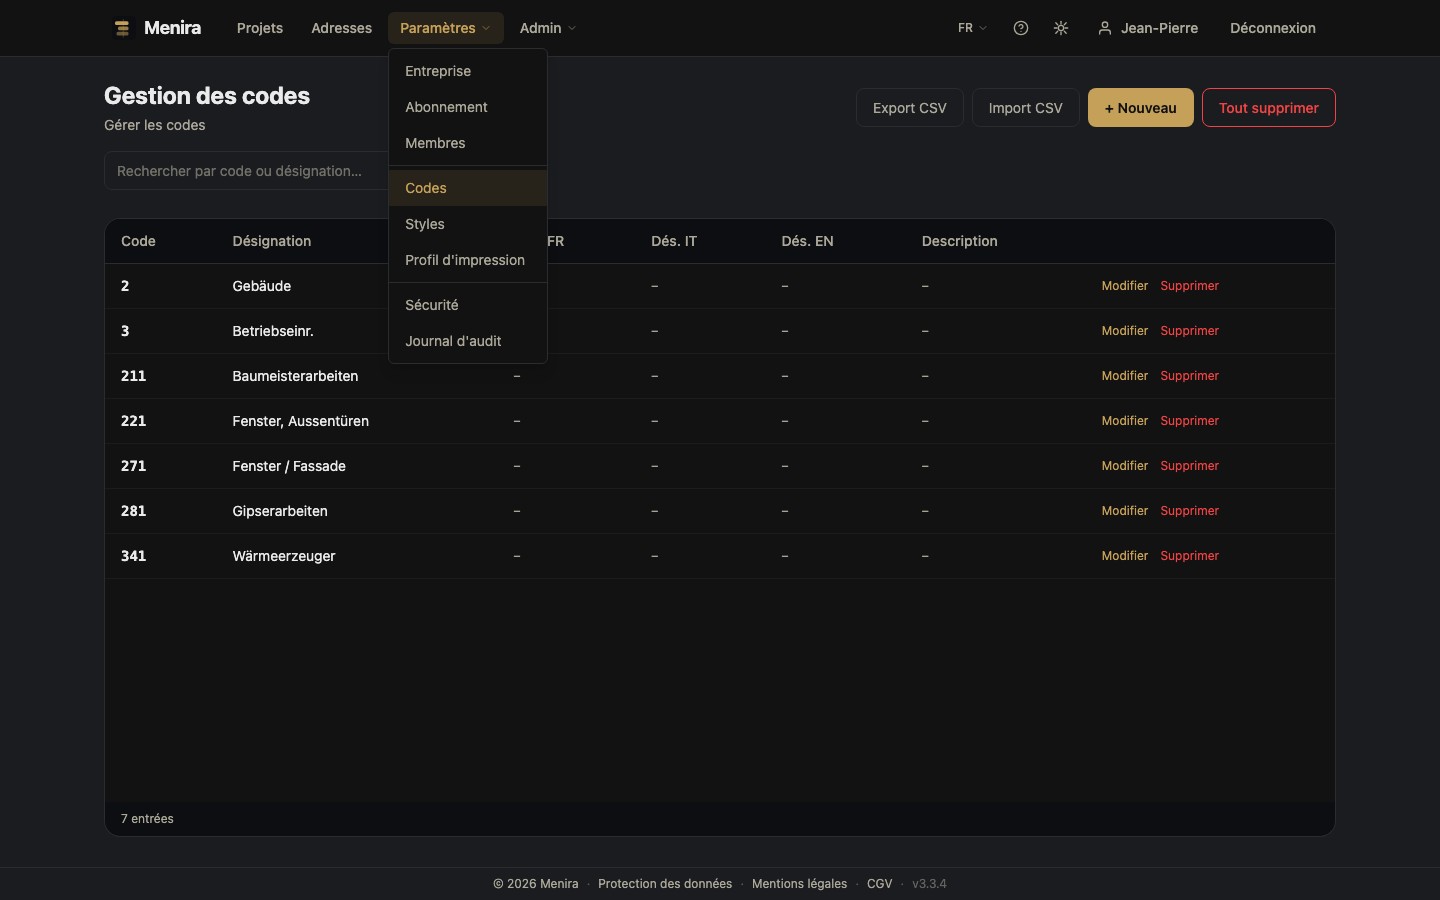This screenshot has height=900, width=1440.
Task: Select Abonnement from Paramètres menu
Action: pos(467,107)
